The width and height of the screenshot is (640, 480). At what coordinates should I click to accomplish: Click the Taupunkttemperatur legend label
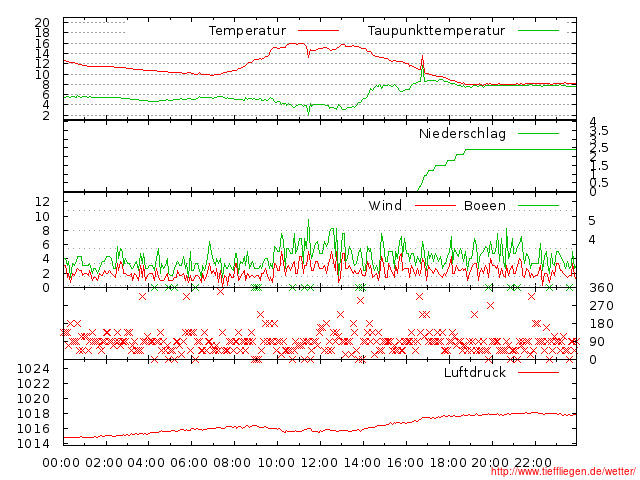[x=436, y=31]
